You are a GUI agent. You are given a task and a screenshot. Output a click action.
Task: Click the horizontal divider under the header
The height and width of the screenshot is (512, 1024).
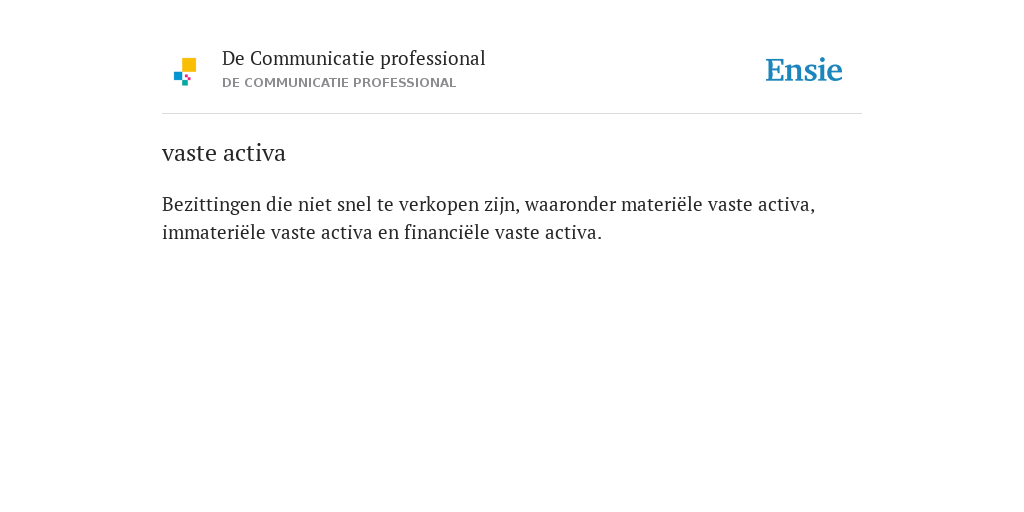coord(512,114)
